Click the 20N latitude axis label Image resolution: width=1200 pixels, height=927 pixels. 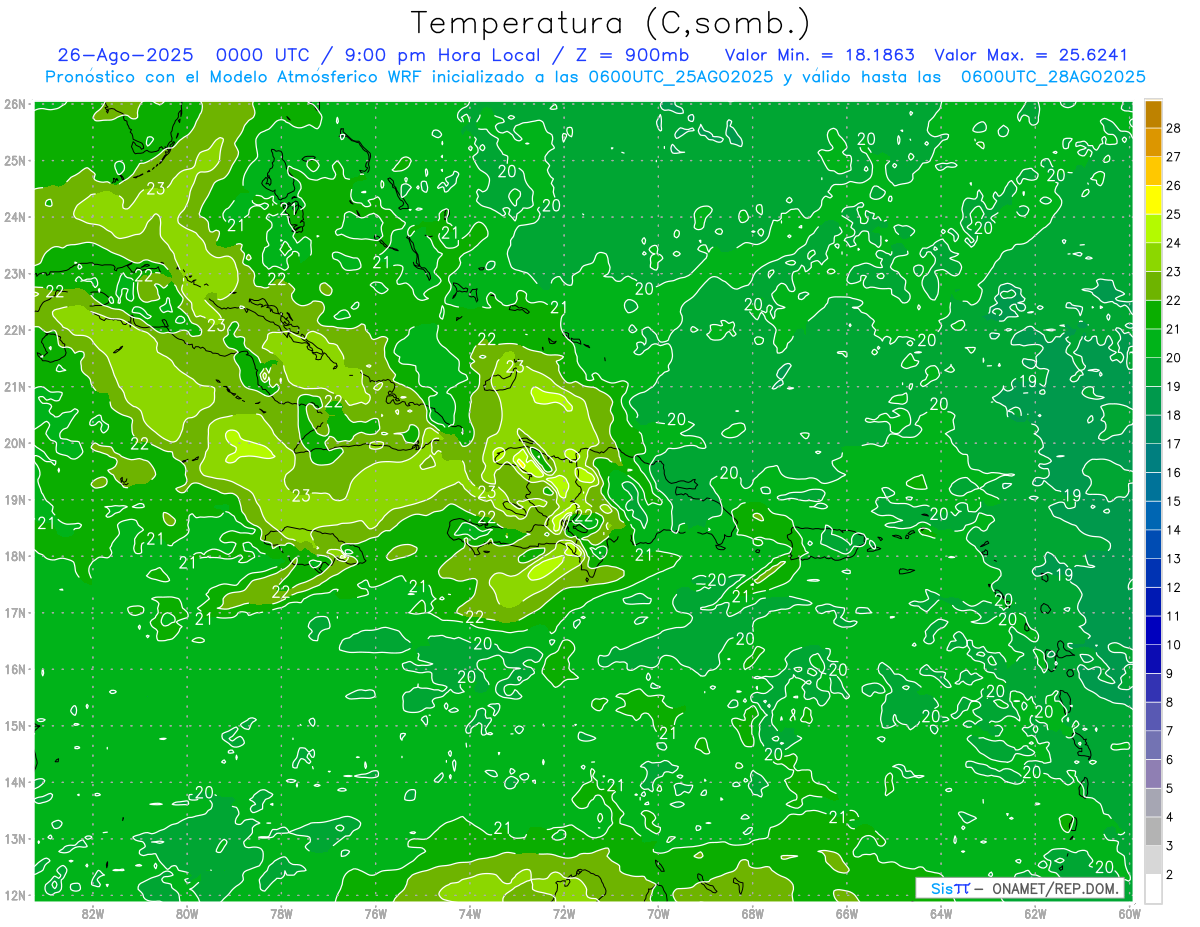click(x=15, y=443)
